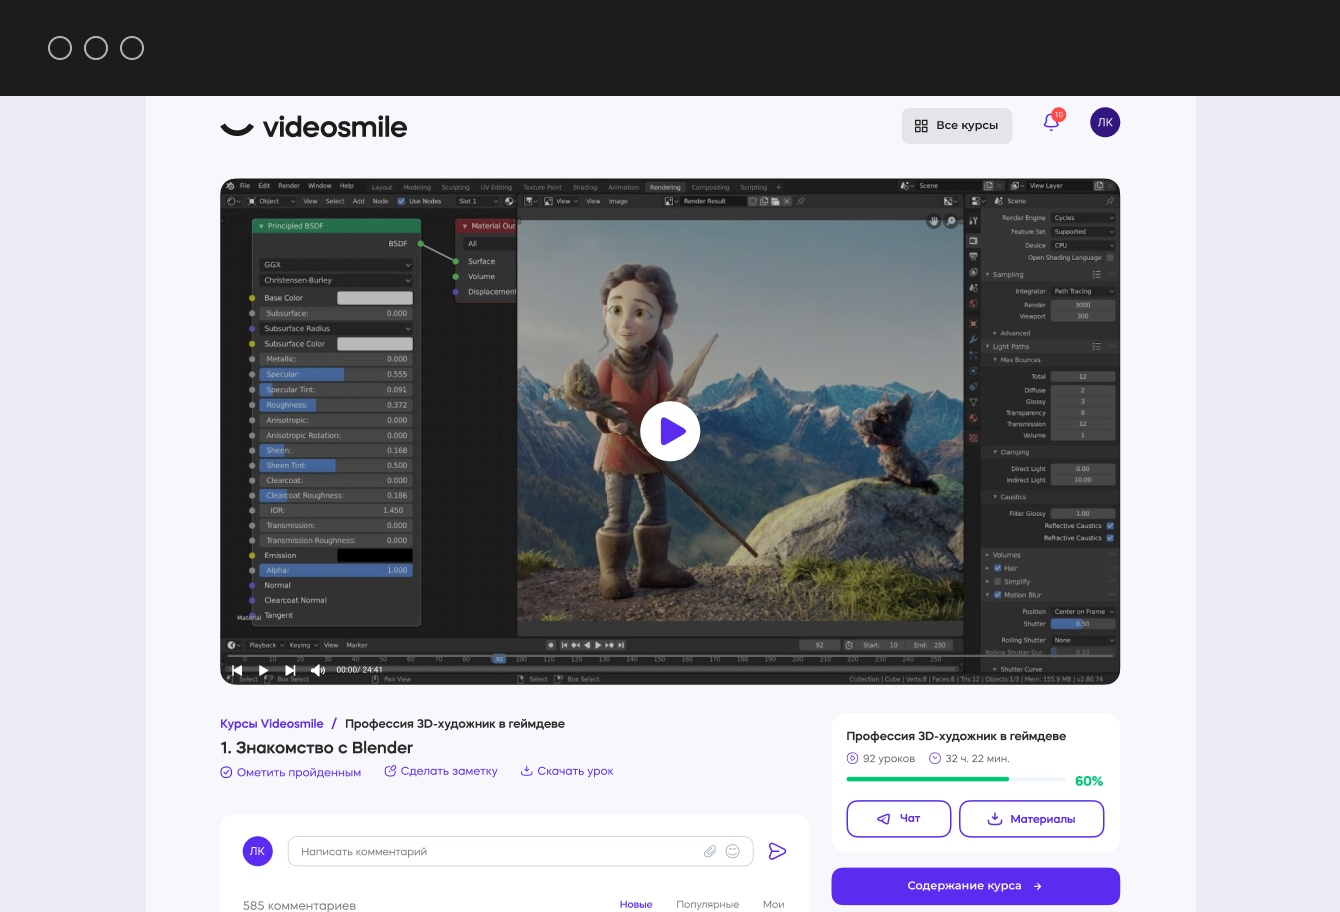The image size is (1340, 912).
Task: Open Содержание курса button
Action: click(975, 886)
